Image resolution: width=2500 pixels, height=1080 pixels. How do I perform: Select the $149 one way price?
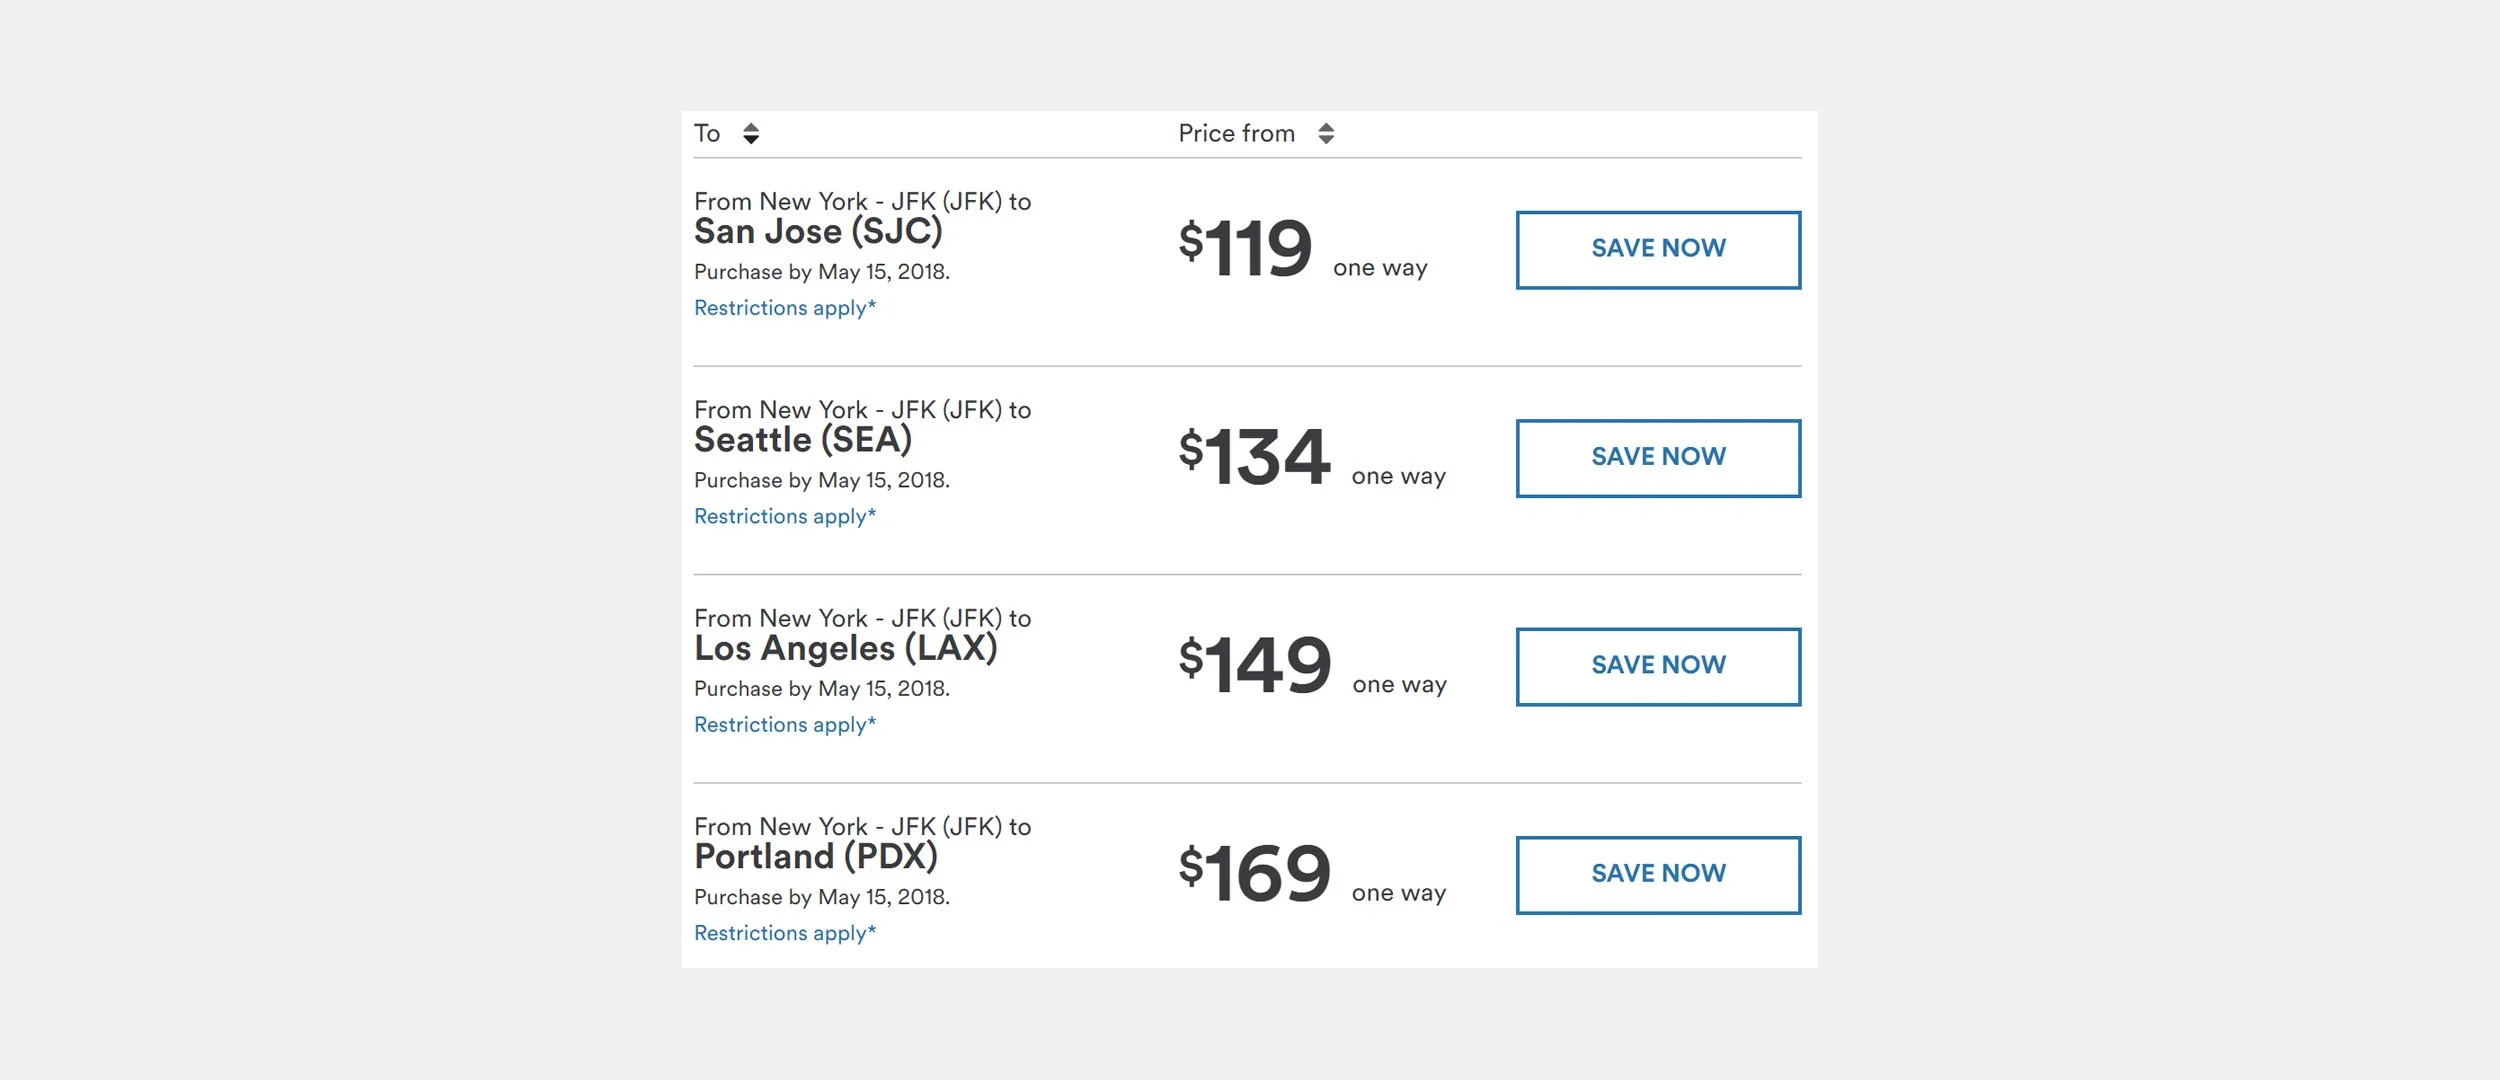[x=1256, y=665]
